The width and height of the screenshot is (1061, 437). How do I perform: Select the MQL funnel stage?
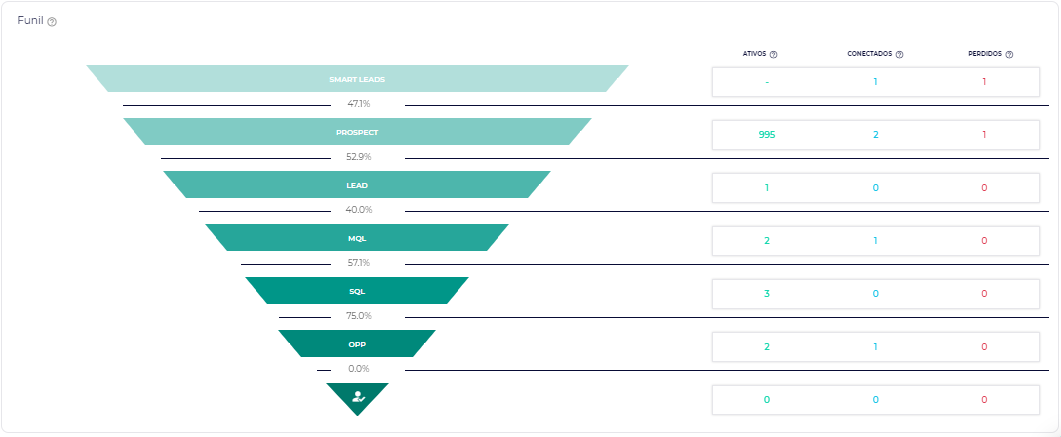[x=357, y=238]
